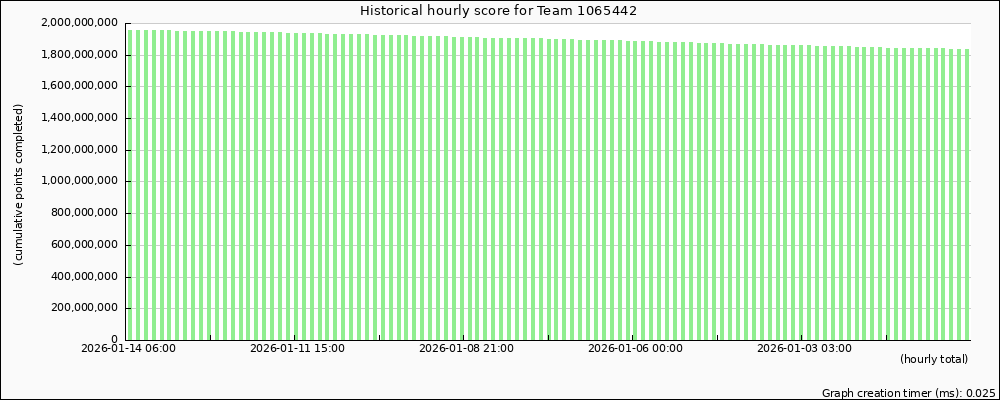Click the 200,000,000 y-axis label

point(85,309)
